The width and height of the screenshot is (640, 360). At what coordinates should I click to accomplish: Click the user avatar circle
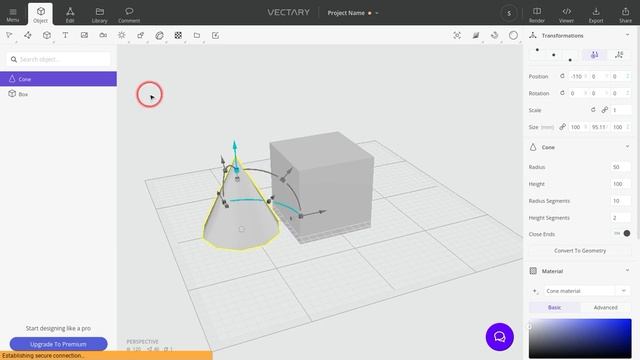(x=509, y=13)
